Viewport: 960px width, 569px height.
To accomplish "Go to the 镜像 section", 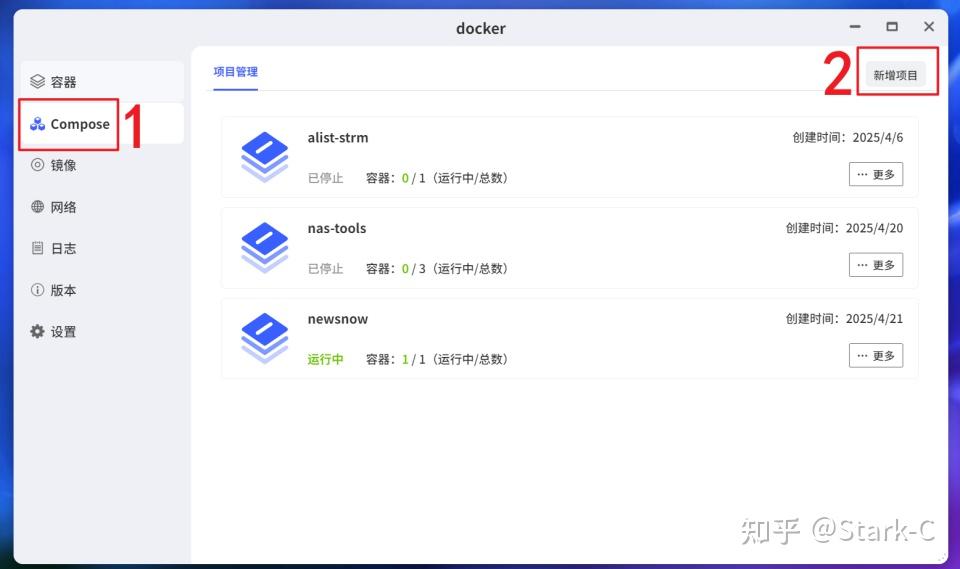I will pyautogui.click(x=102, y=165).
